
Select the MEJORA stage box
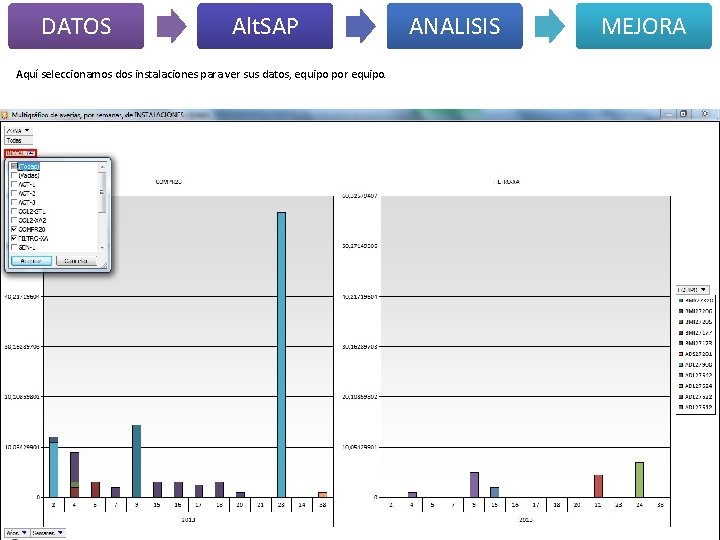pyautogui.click(x=644, y=26)
